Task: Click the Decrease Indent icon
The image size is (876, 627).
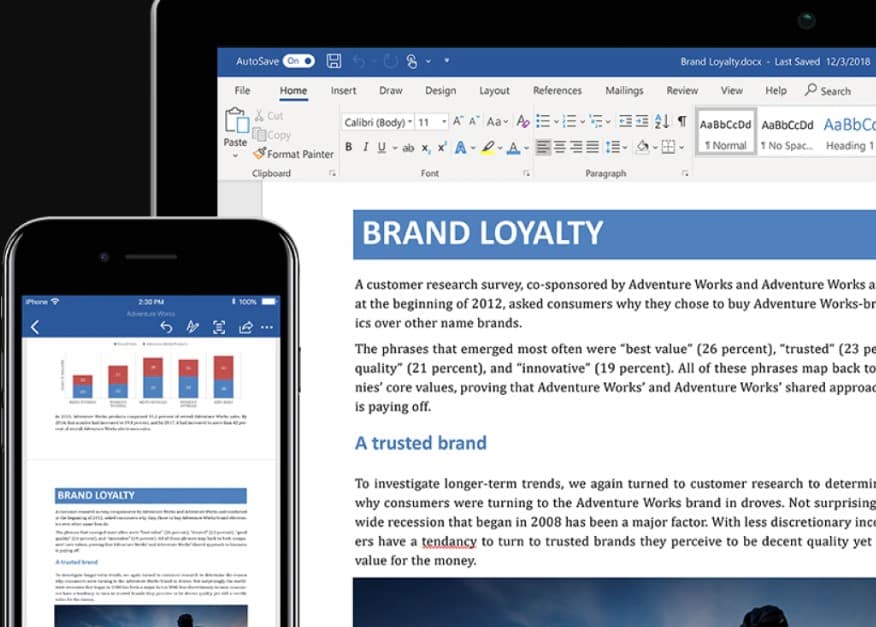Action: coord(626,121)
